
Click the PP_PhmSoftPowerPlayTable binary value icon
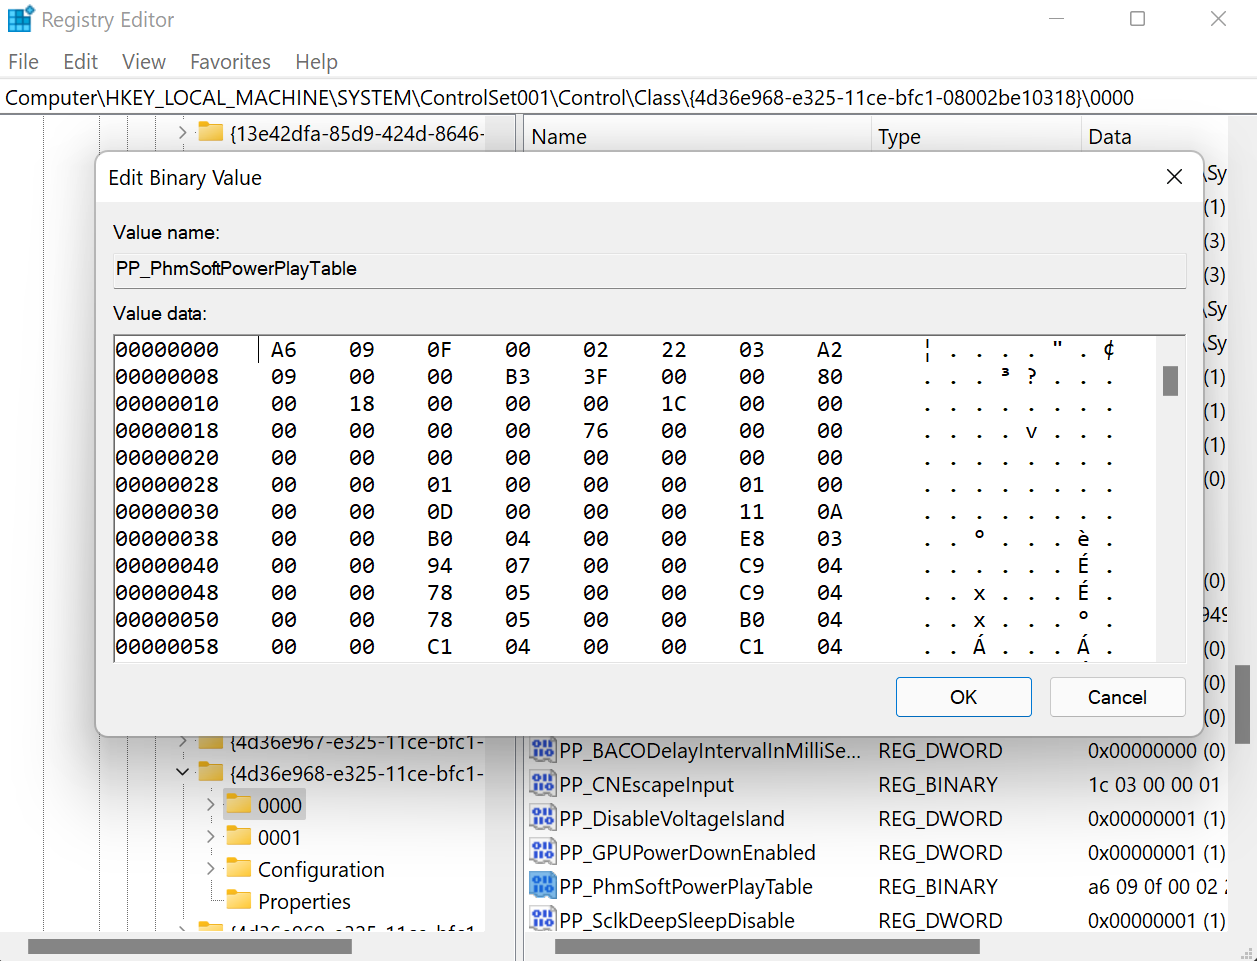point(543,886)
